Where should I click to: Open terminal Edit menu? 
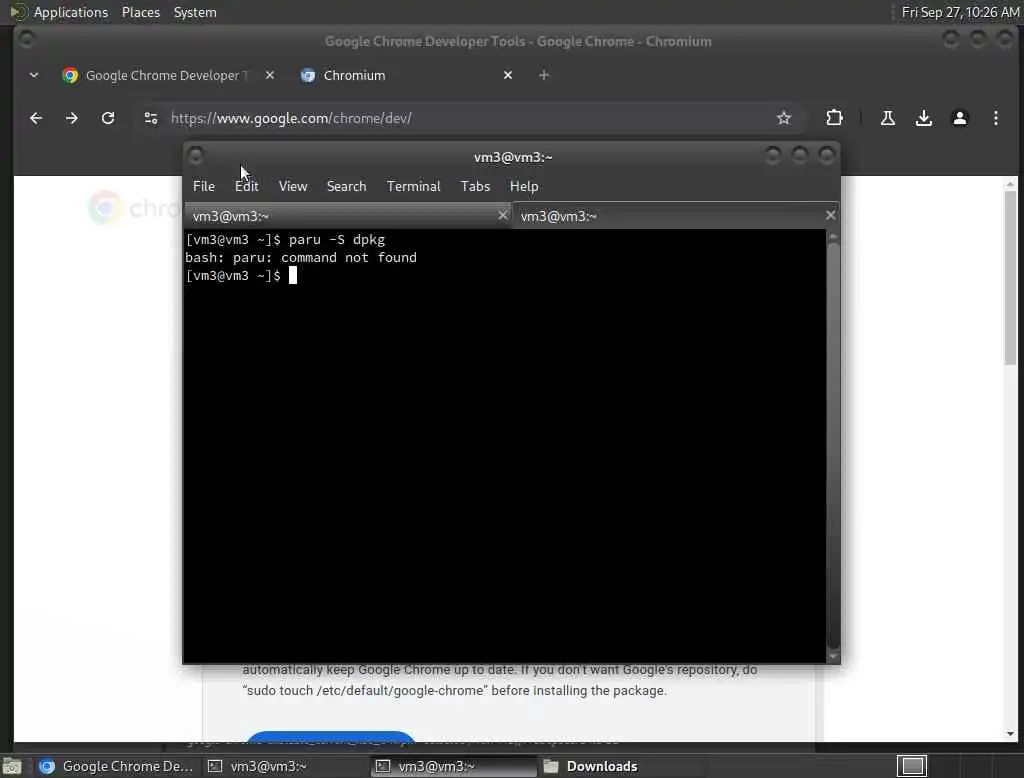tap(247, 186)
